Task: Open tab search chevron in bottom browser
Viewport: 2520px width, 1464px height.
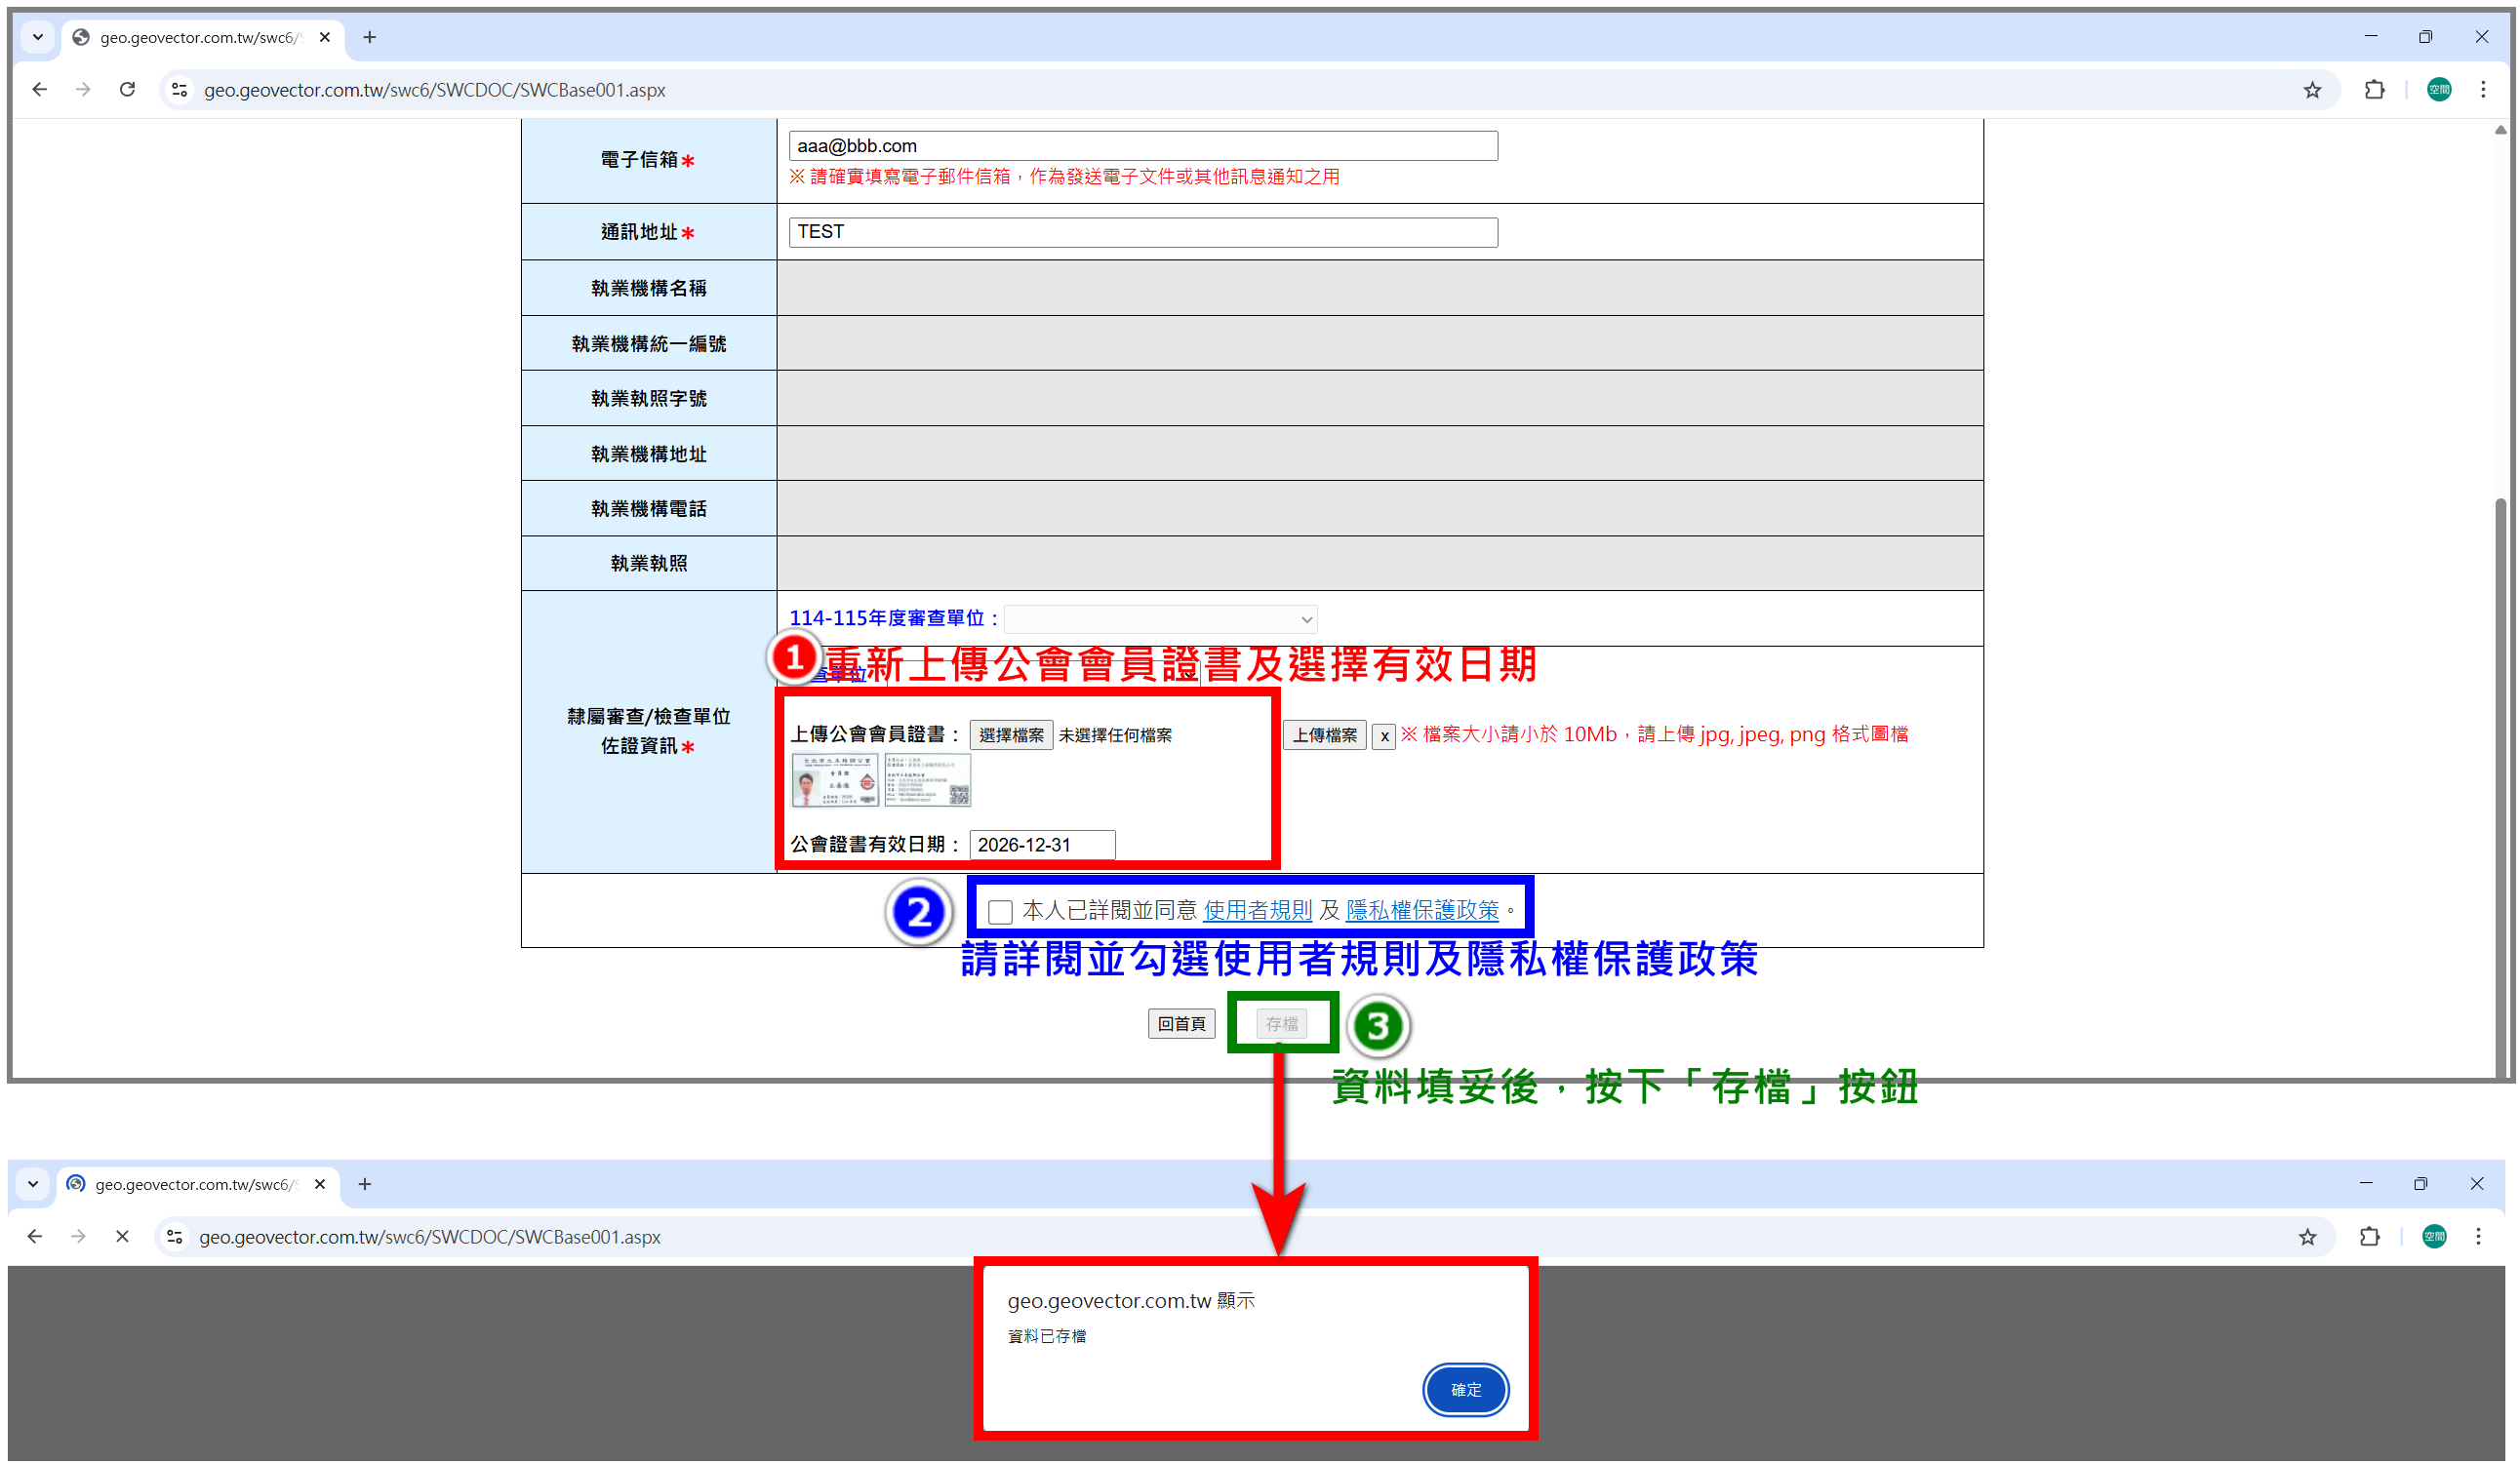Action: pyautogui.click(x=33, y=1184)
